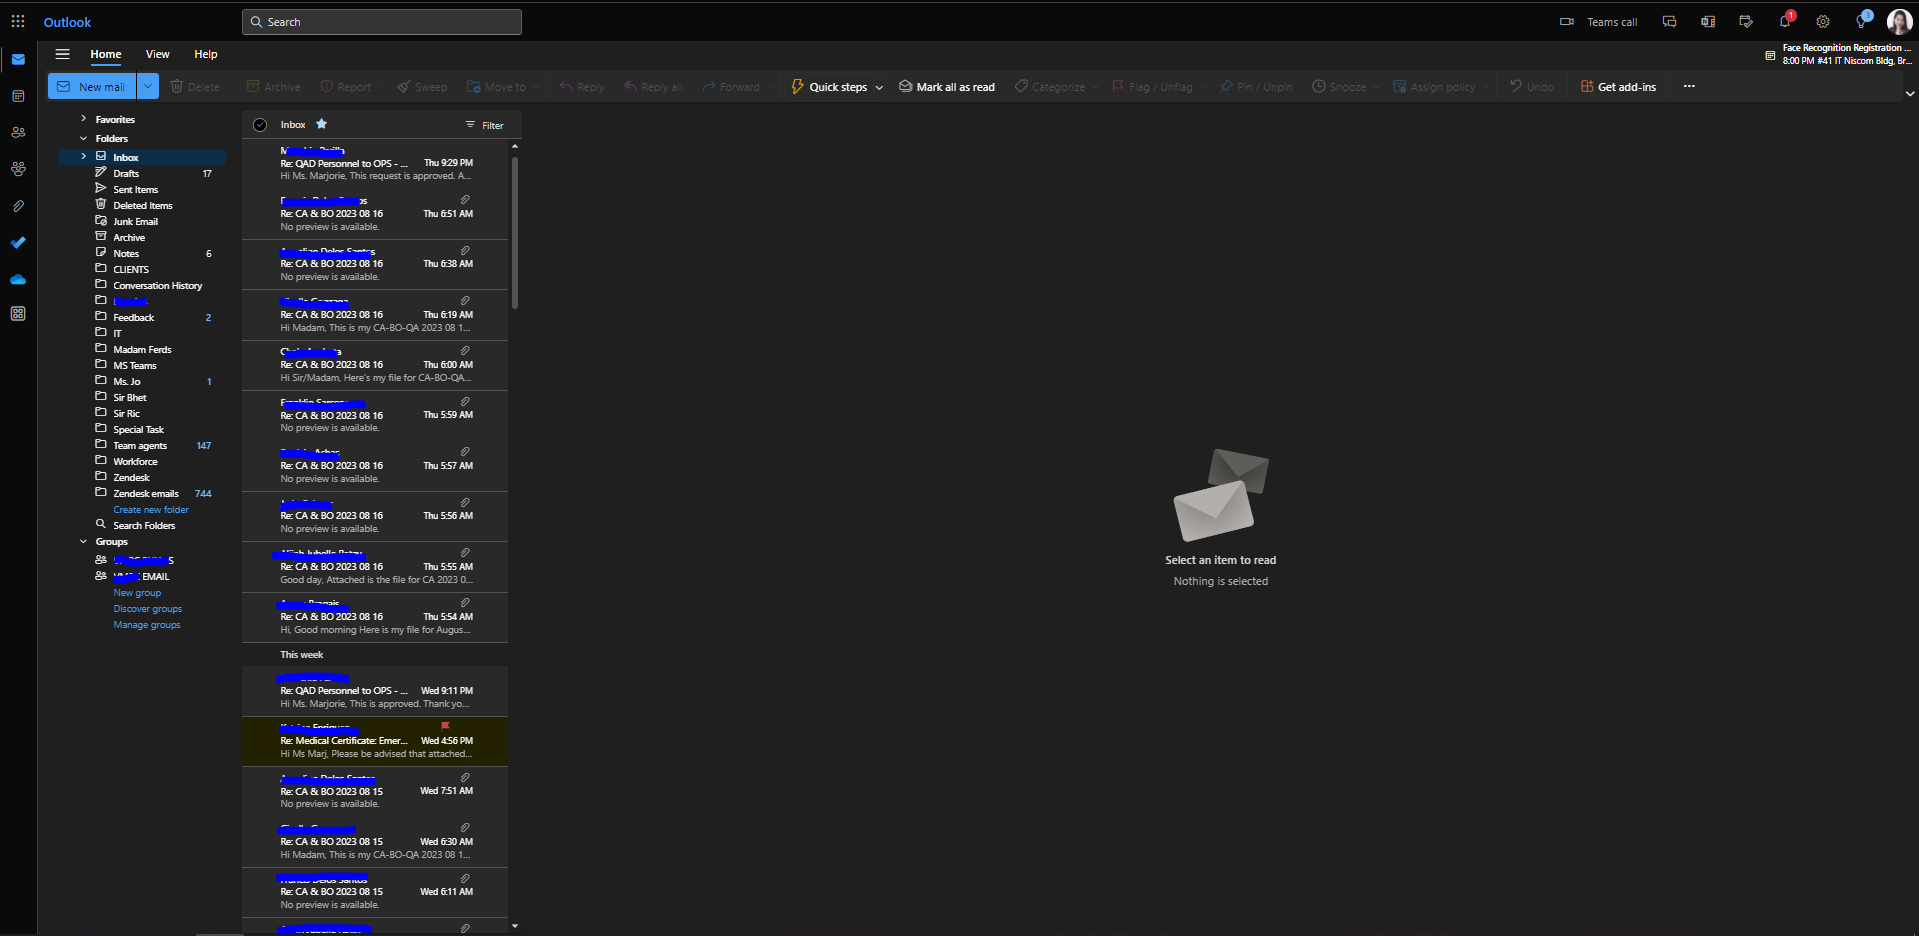Select the View tab

click(158, 54)
